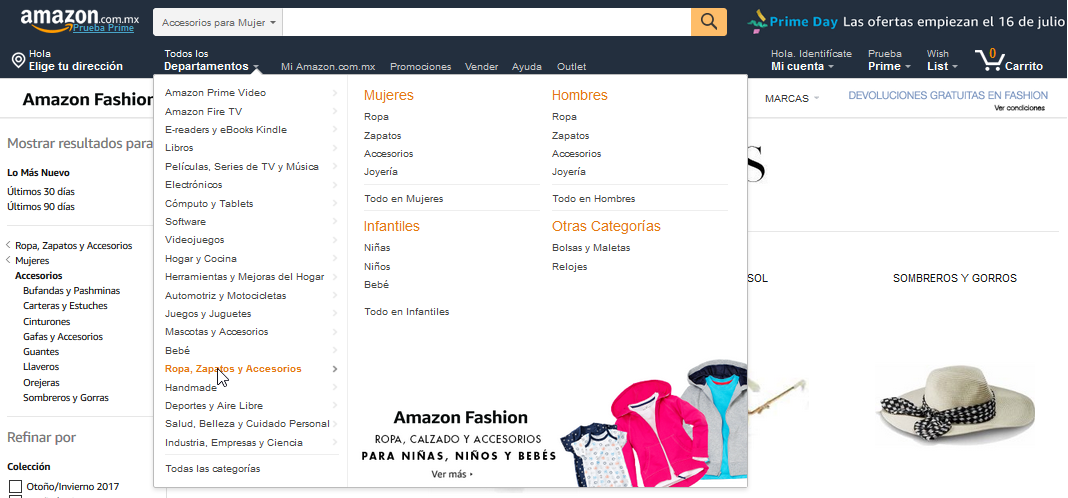Click Niñas under Infantiles
1068x498 pixels.
[377, 248]
